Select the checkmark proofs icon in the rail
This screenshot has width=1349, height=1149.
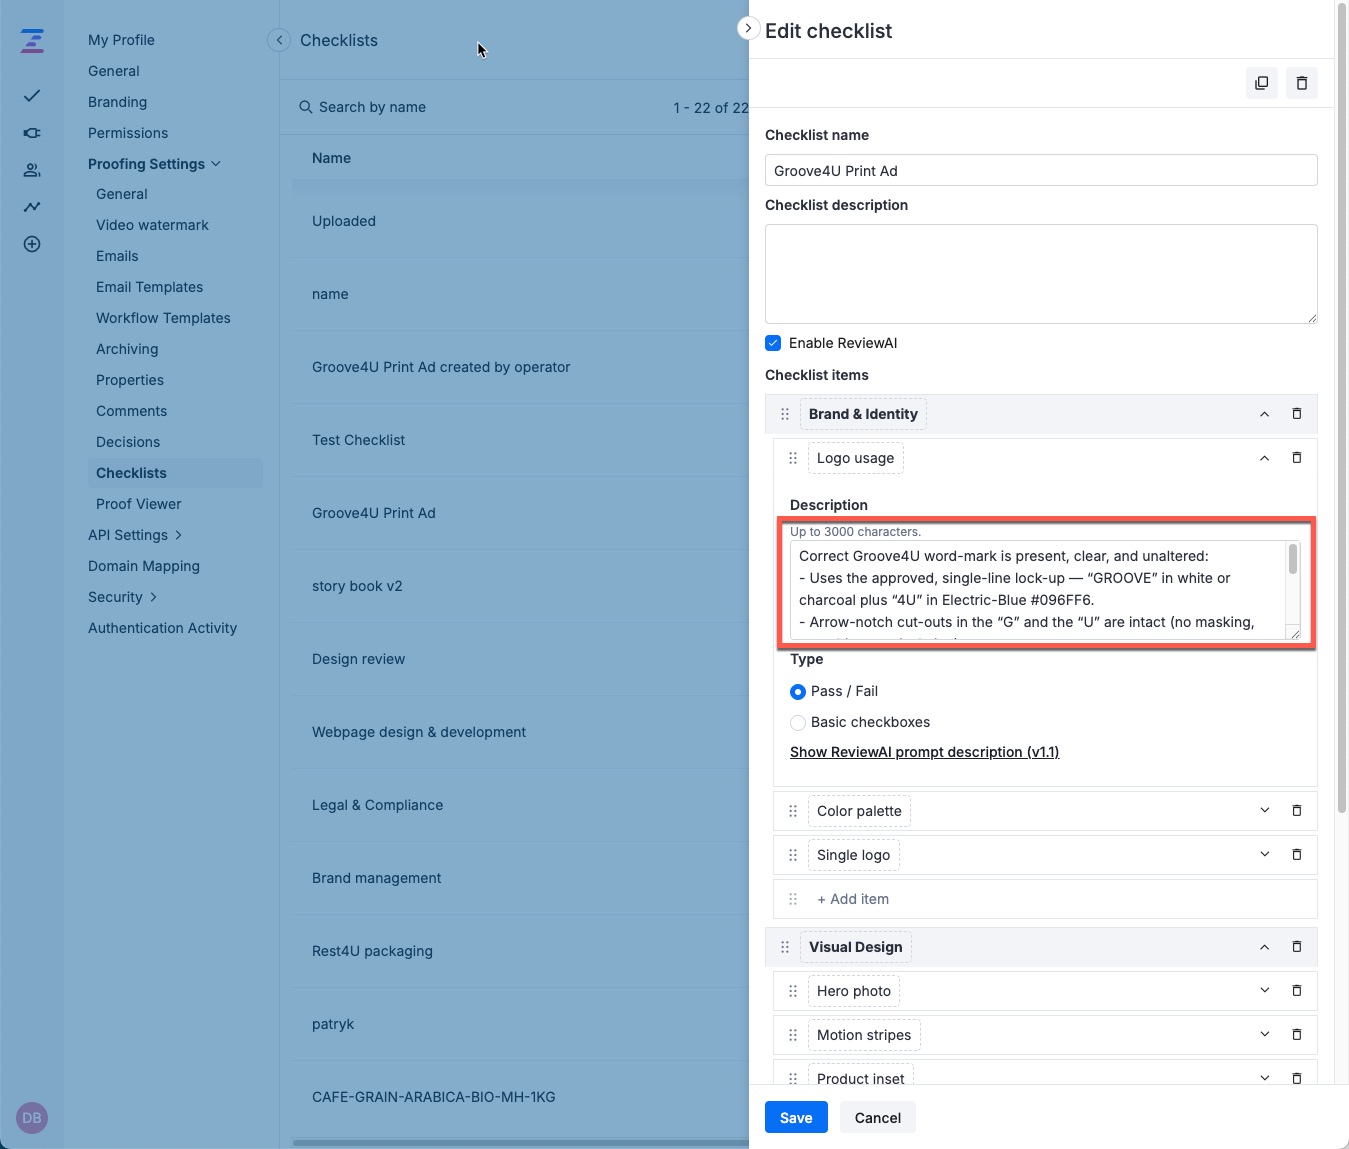31,96
